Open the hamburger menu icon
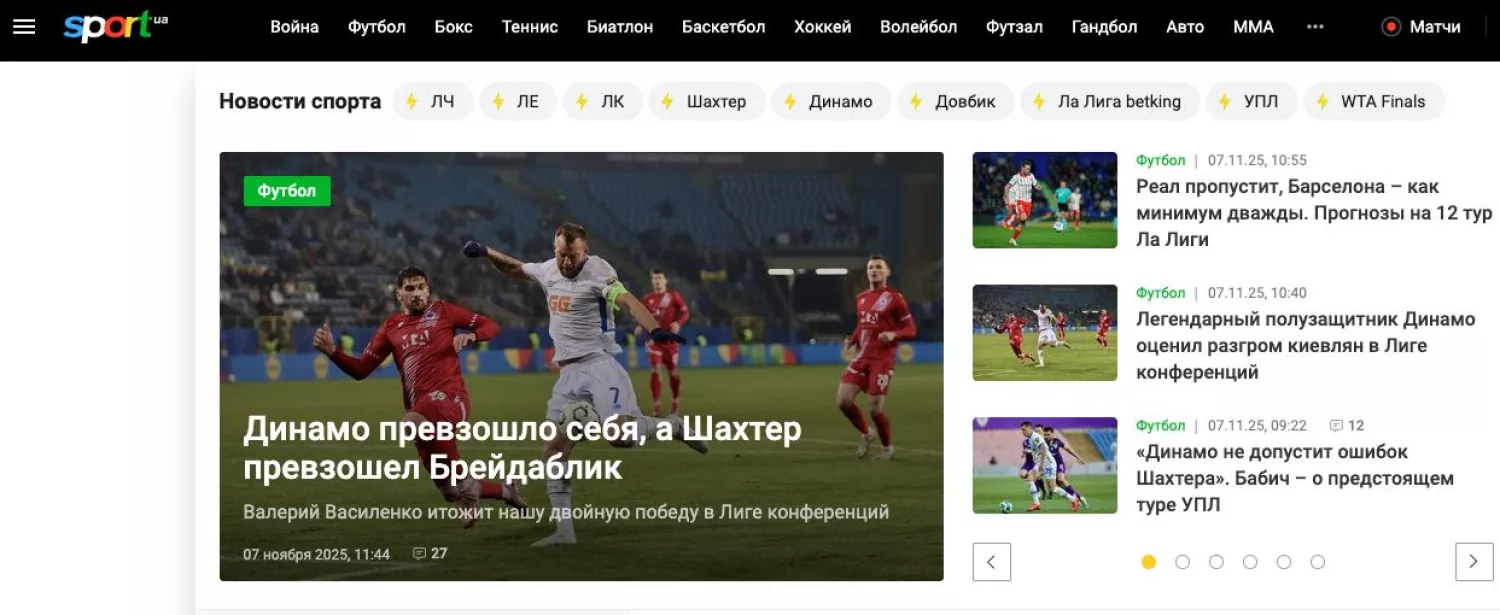This screenshot has width=1500, height=615. click(24, 27)
